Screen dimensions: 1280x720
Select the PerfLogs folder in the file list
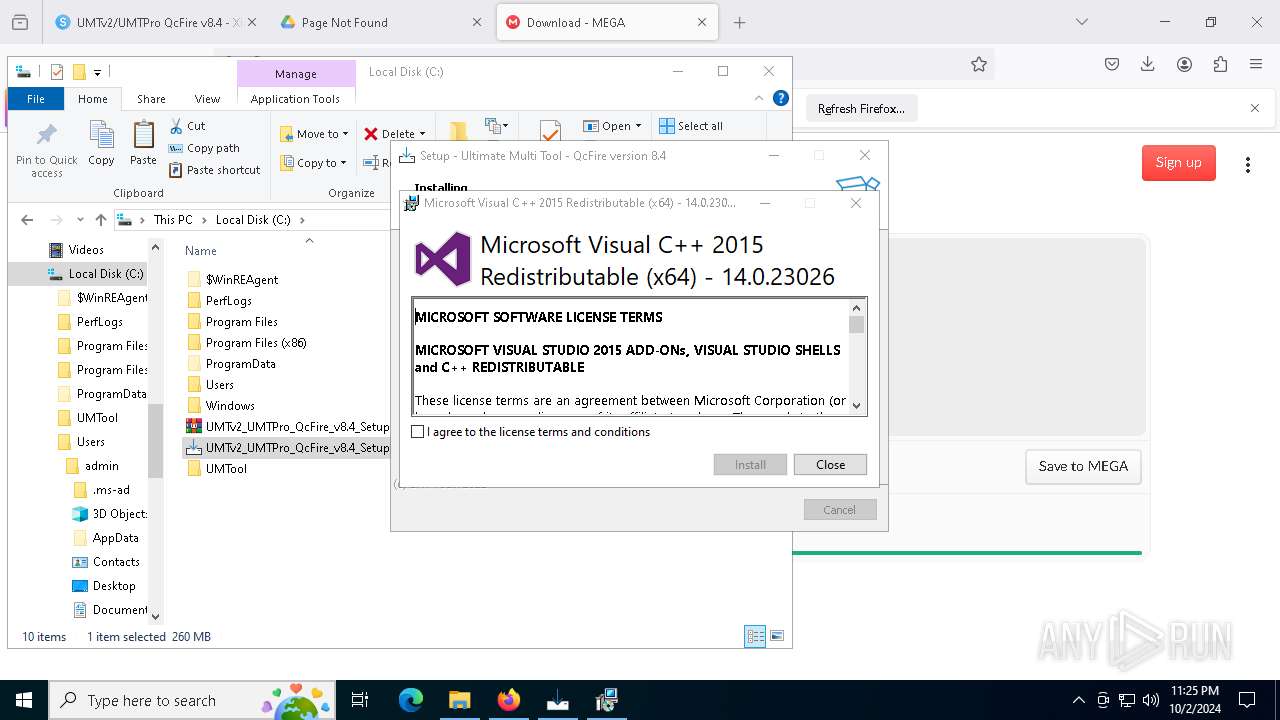229,301
